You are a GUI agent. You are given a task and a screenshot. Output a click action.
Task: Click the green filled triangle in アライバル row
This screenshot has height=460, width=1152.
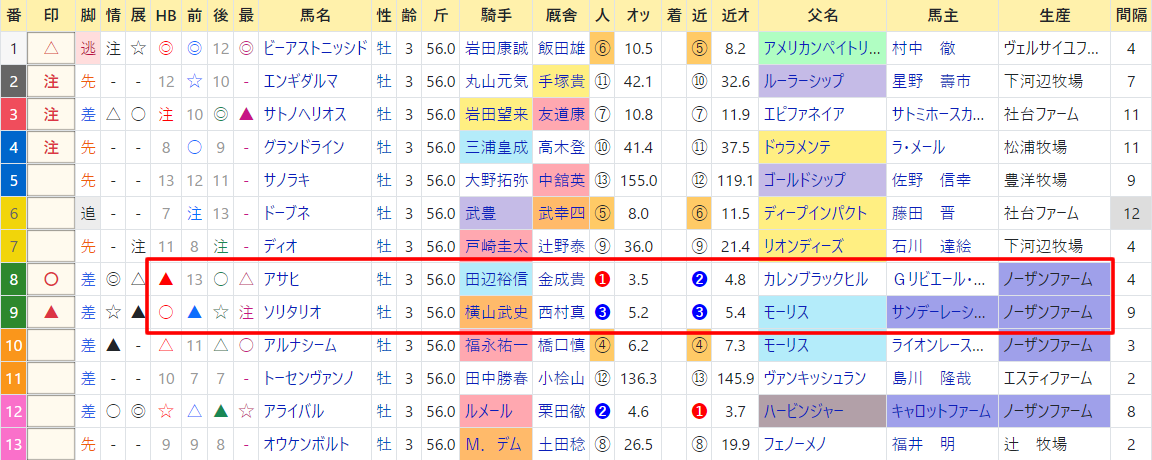220,411
